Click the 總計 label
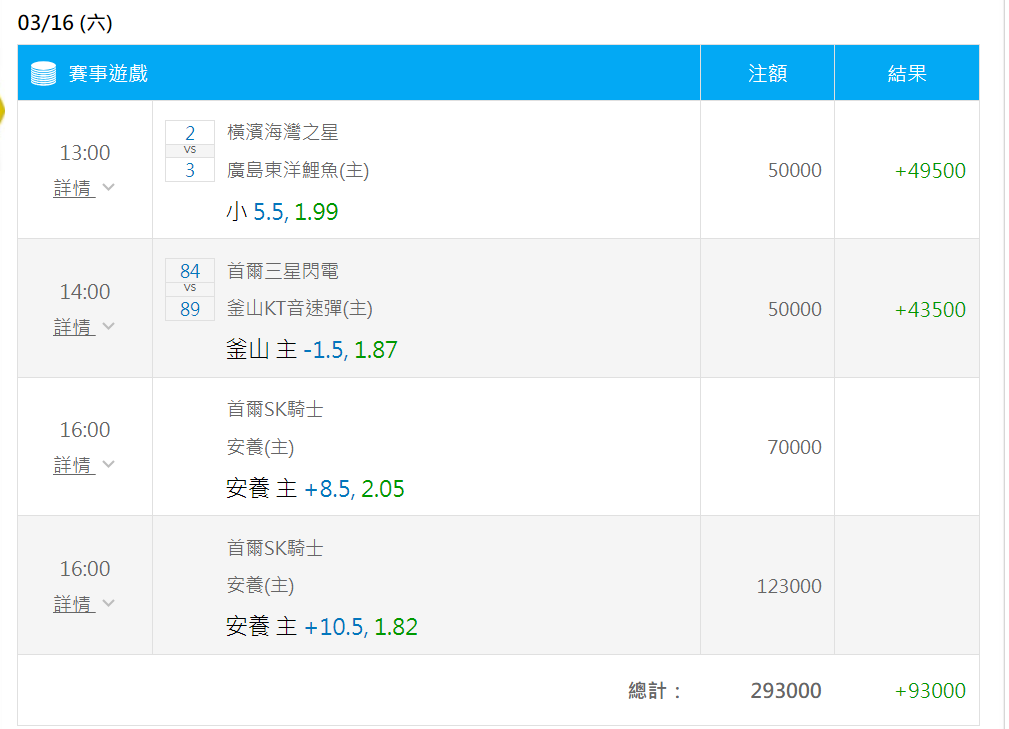This screenshot has width=1009, height=729. 654,690
